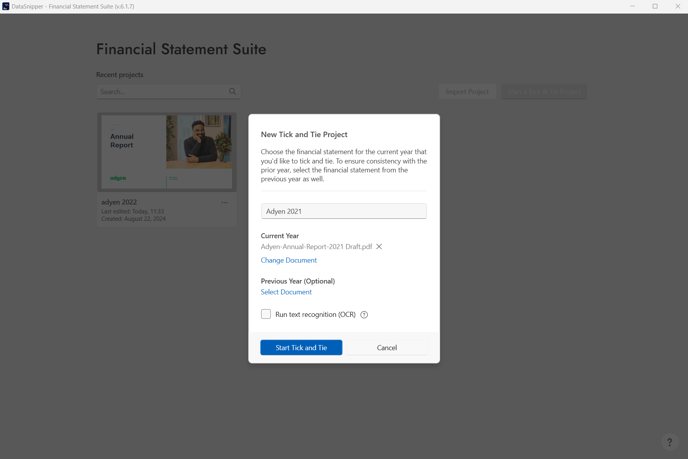Image resolution: width=688 pixels, height=459 pixels.
Task: Click the DataSnipper app icon in title bar
Action: point(5,6)
